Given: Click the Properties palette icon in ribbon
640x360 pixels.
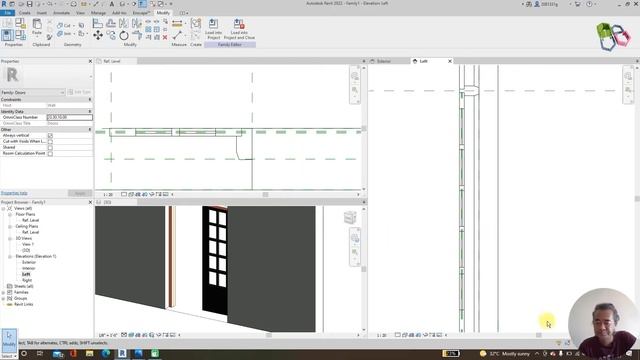Looking at the screenshot, I should (7, 35).
